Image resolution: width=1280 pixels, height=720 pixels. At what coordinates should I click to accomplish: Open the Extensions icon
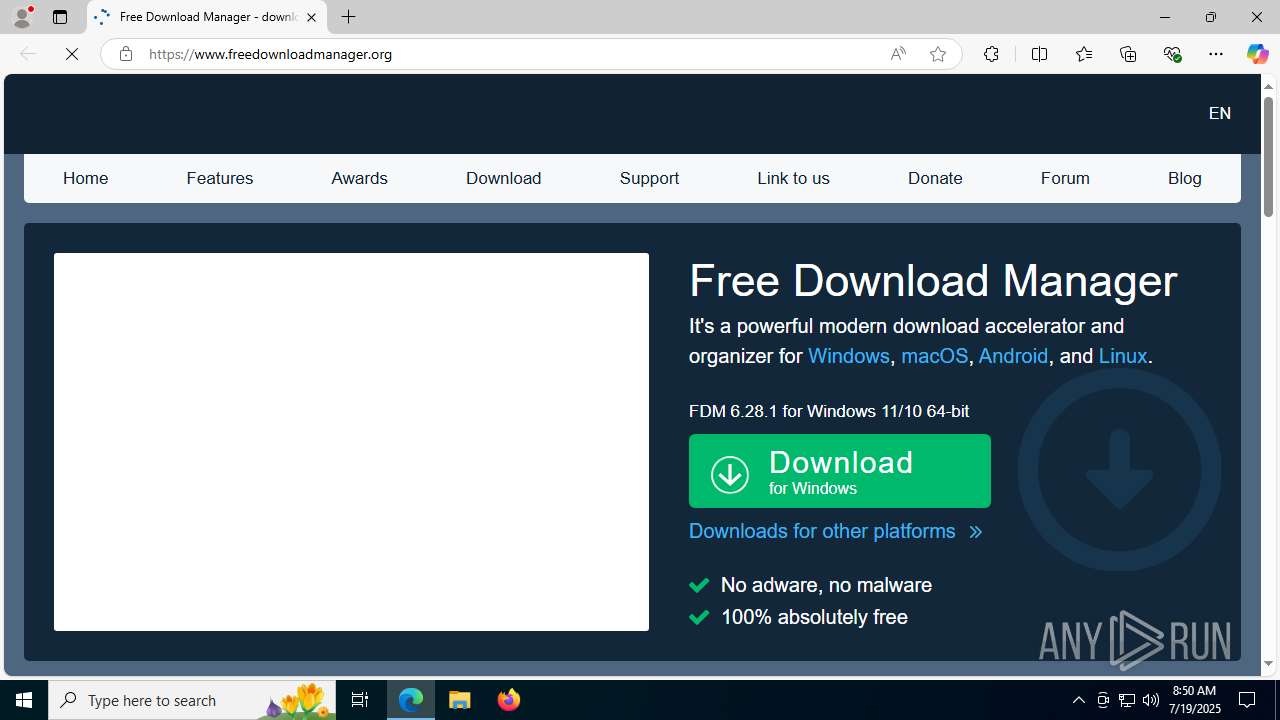pyautogui.click(x=991, y=54)
